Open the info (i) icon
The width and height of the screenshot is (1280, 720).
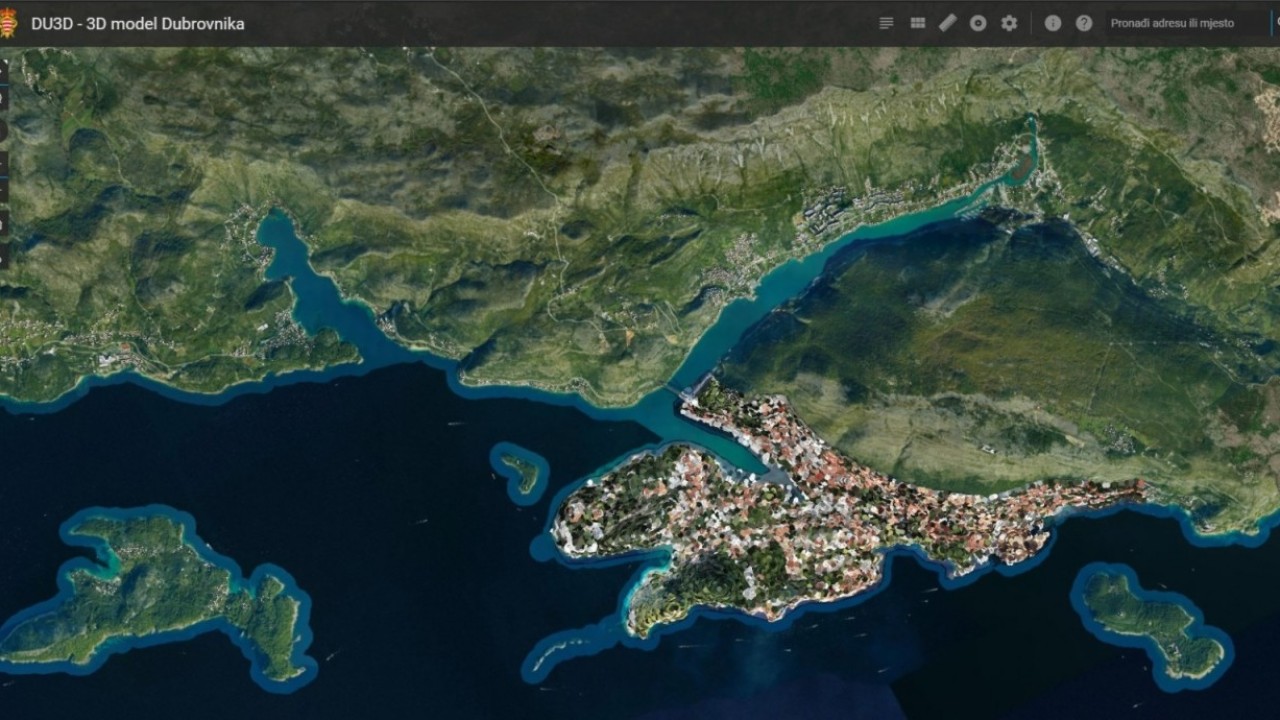(x=1053, y=23)
